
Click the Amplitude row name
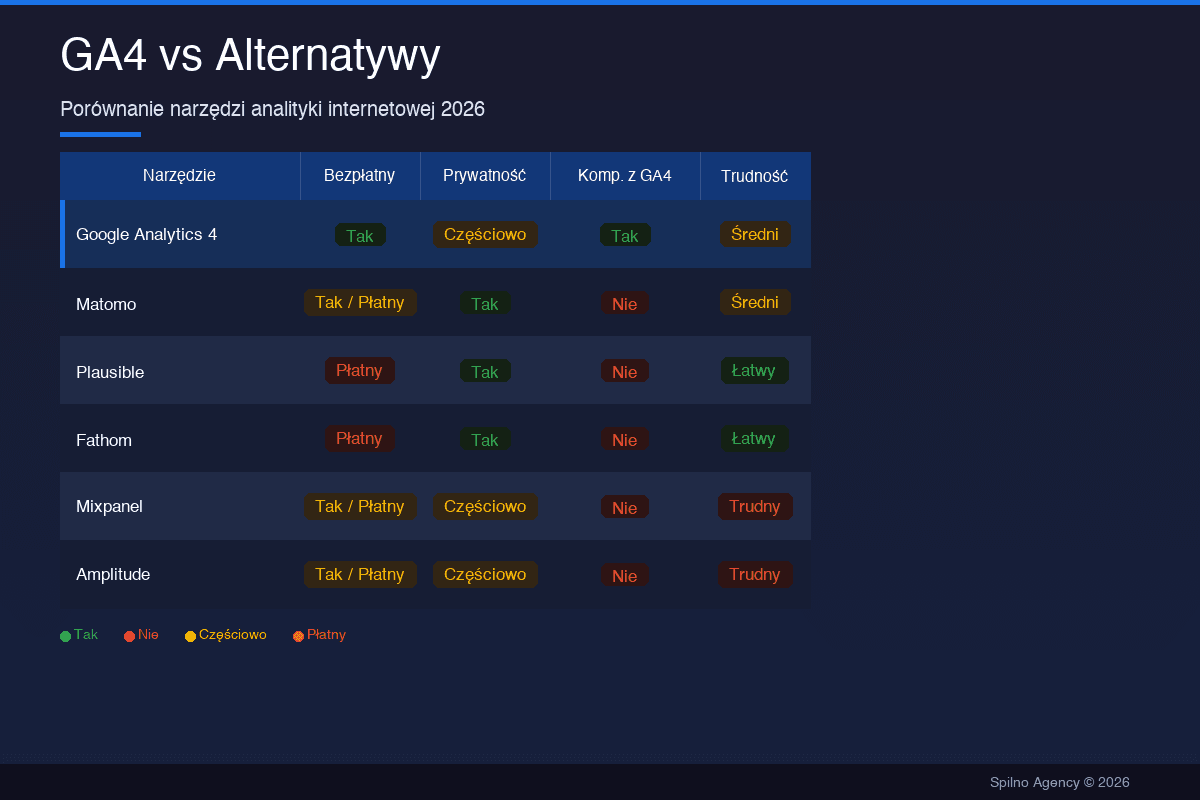[113, 574]
